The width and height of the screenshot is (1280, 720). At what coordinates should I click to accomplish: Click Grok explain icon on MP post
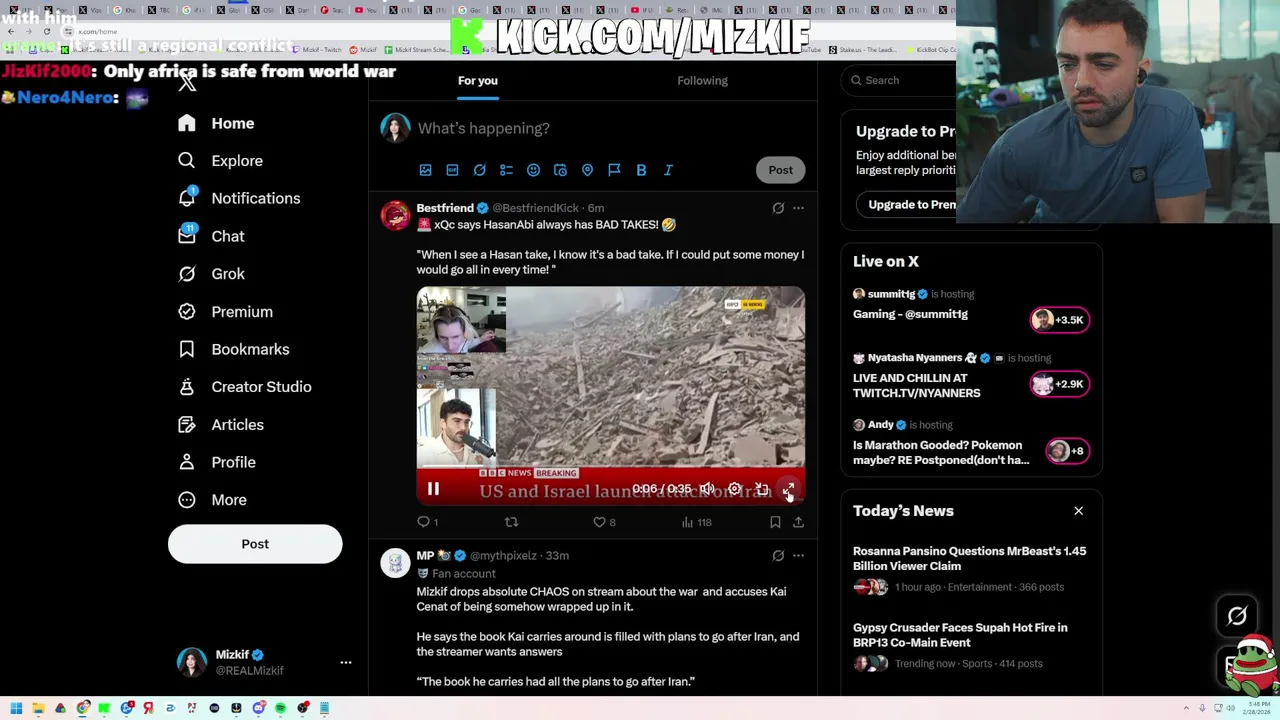point(778,555)
